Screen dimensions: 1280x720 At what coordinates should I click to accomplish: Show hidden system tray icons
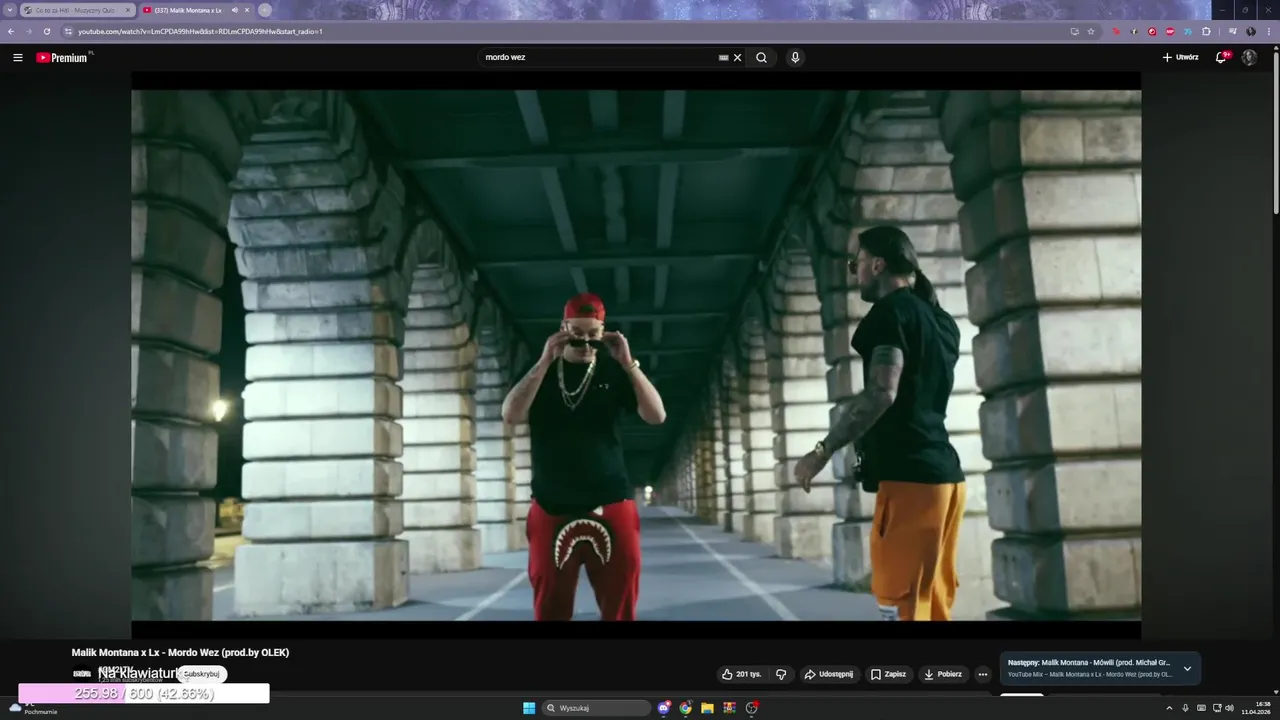(1169, 708)
